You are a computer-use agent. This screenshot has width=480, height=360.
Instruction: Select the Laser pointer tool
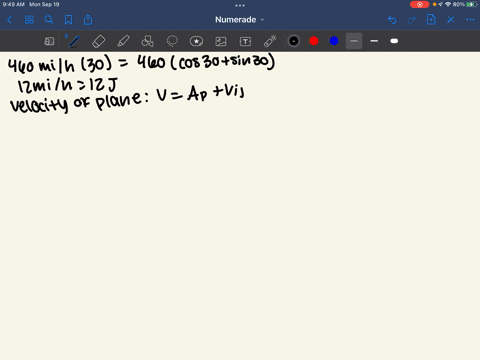point(270,41)
